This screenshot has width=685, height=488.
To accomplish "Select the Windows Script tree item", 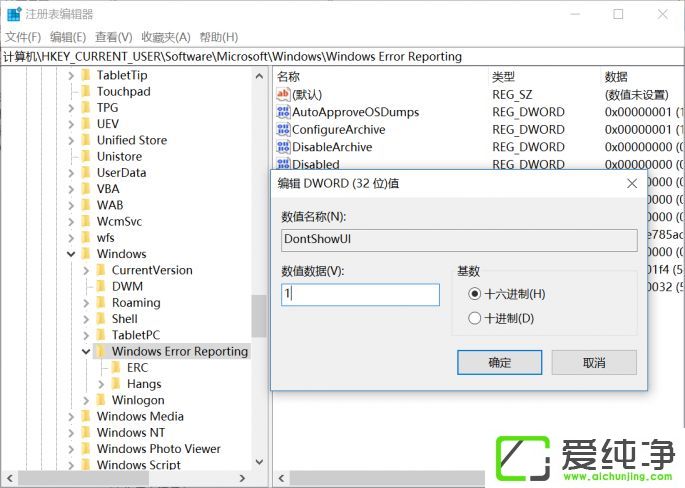I will point(138,465).
